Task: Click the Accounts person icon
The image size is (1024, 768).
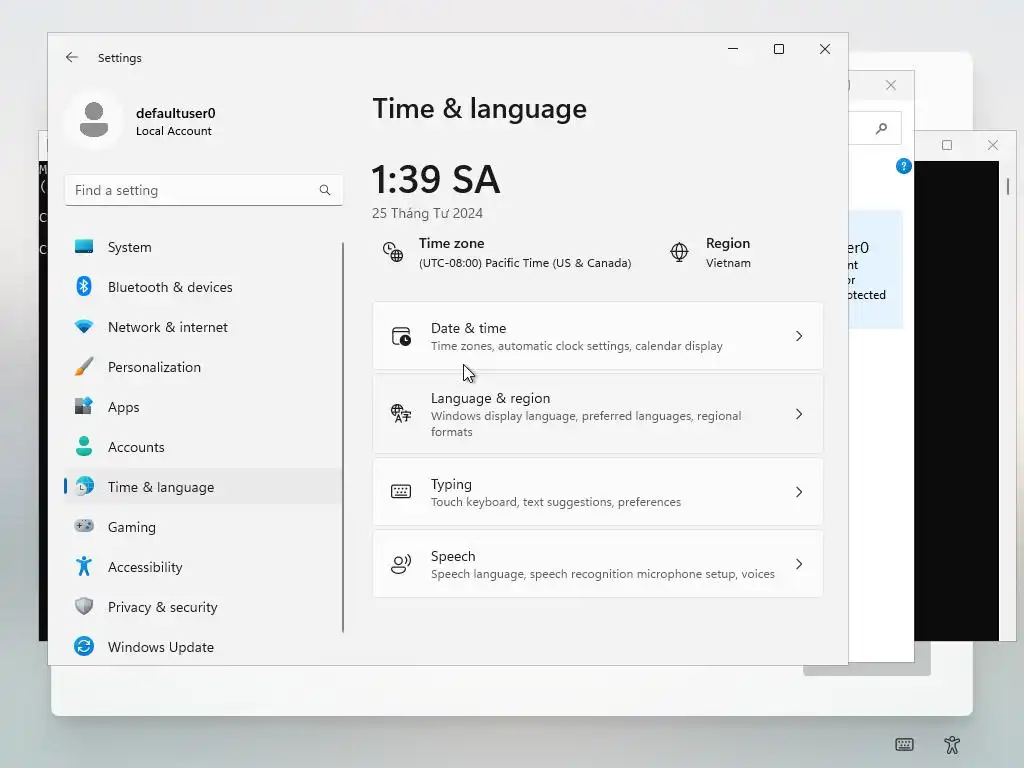Action: (84, 446)
